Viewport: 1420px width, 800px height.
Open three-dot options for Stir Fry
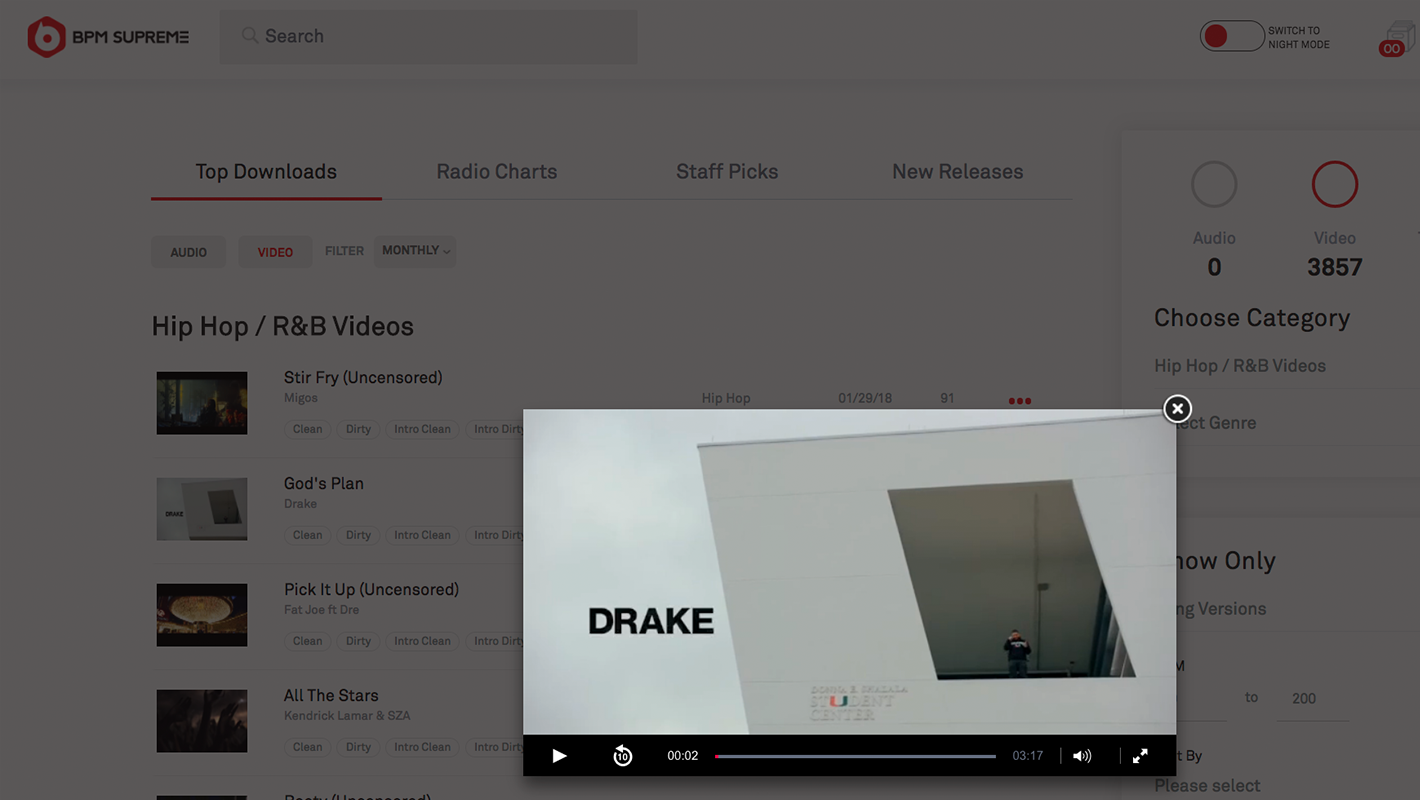coord(1019,401)
